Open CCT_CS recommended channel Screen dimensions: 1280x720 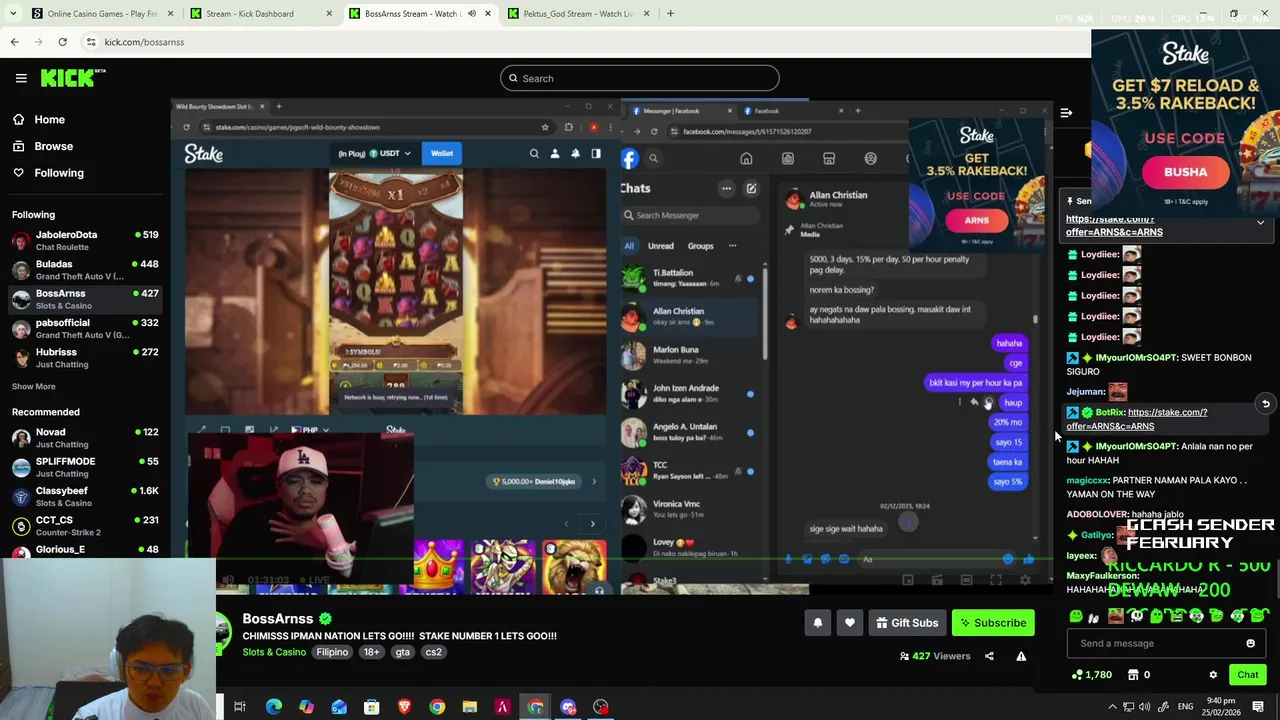point(85,526)
